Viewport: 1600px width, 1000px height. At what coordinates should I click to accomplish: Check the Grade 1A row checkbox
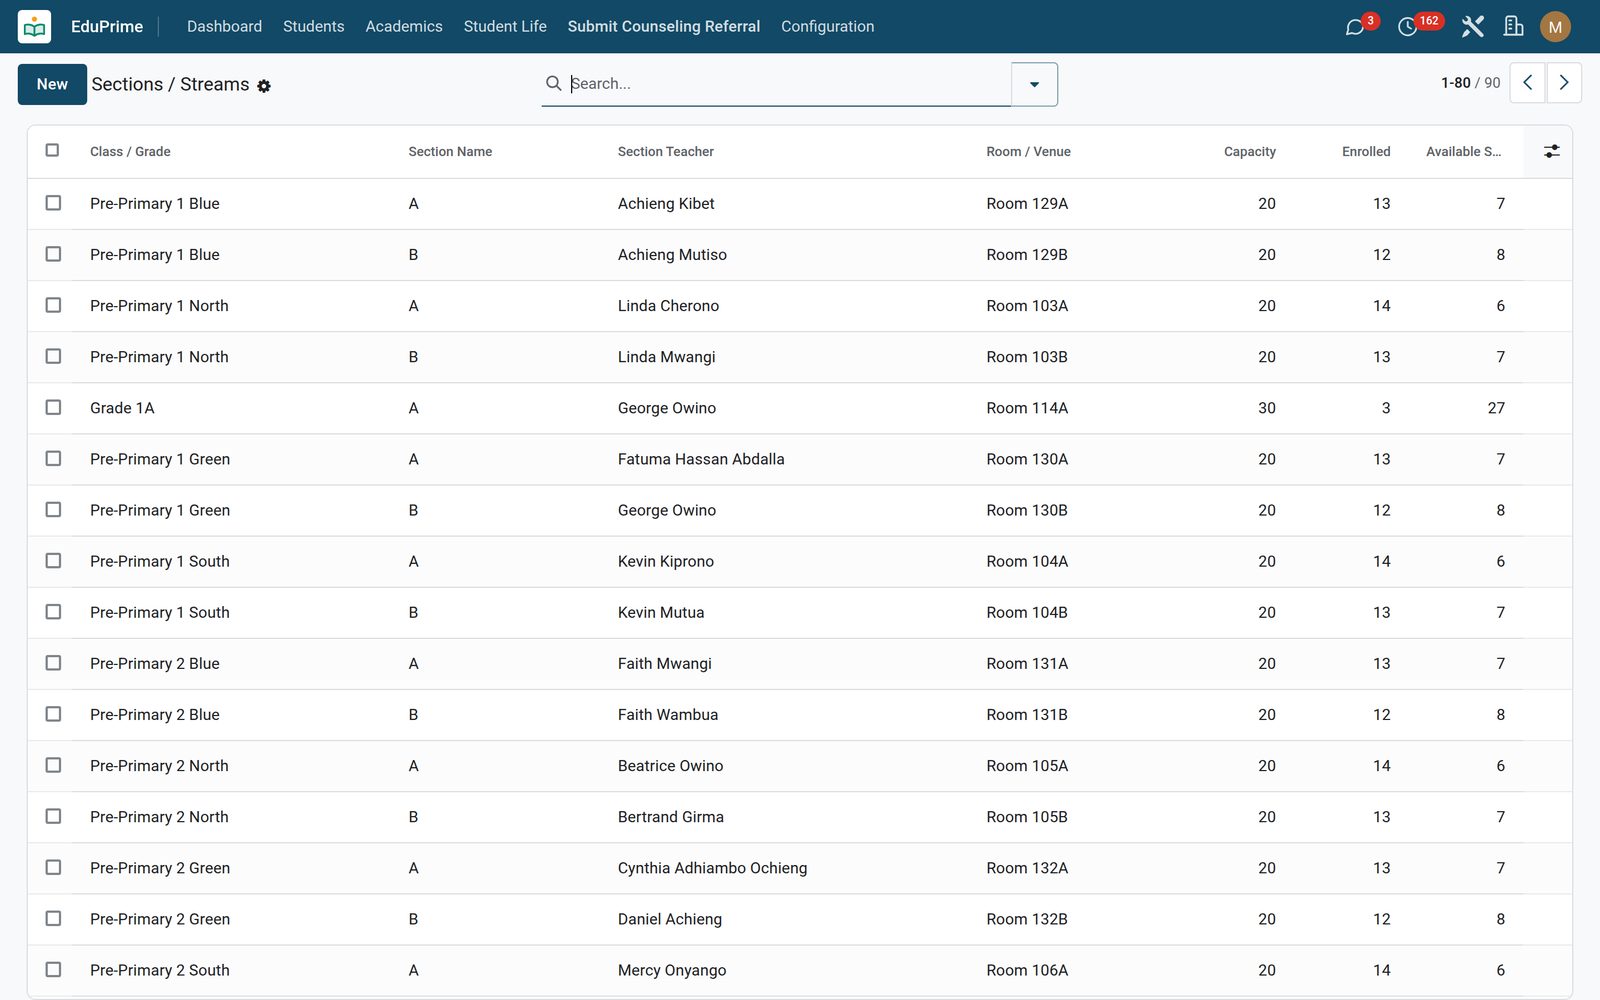(53, 407)
